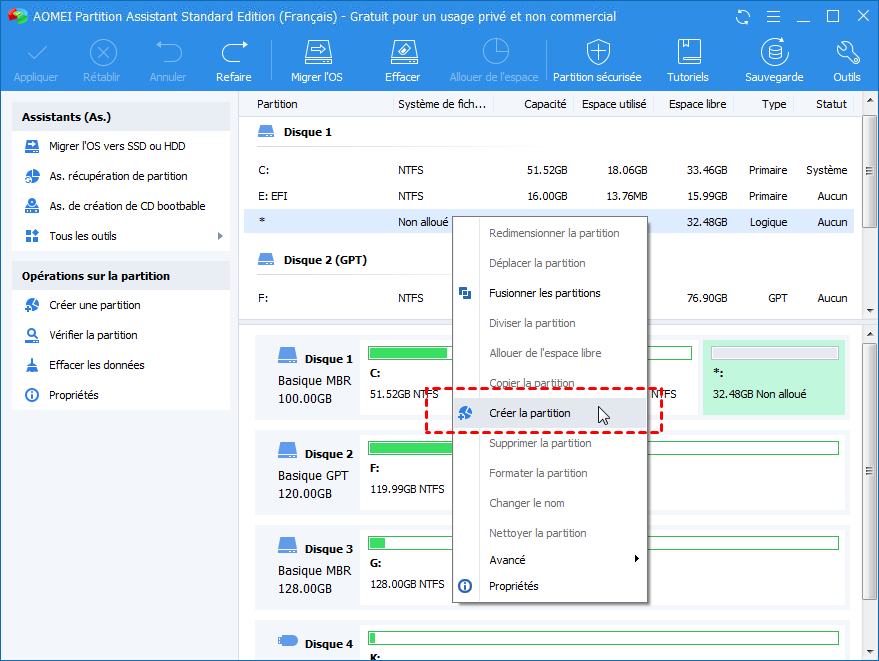This screenshot has height=661, width=879.
Task: Select the C: partition row in list
Action: [549, 170]
